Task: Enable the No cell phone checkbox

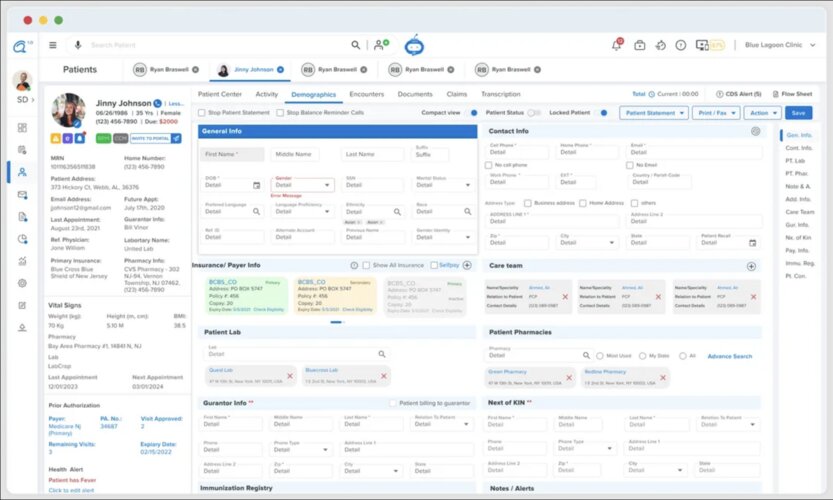Action: (x=489, y=164)
